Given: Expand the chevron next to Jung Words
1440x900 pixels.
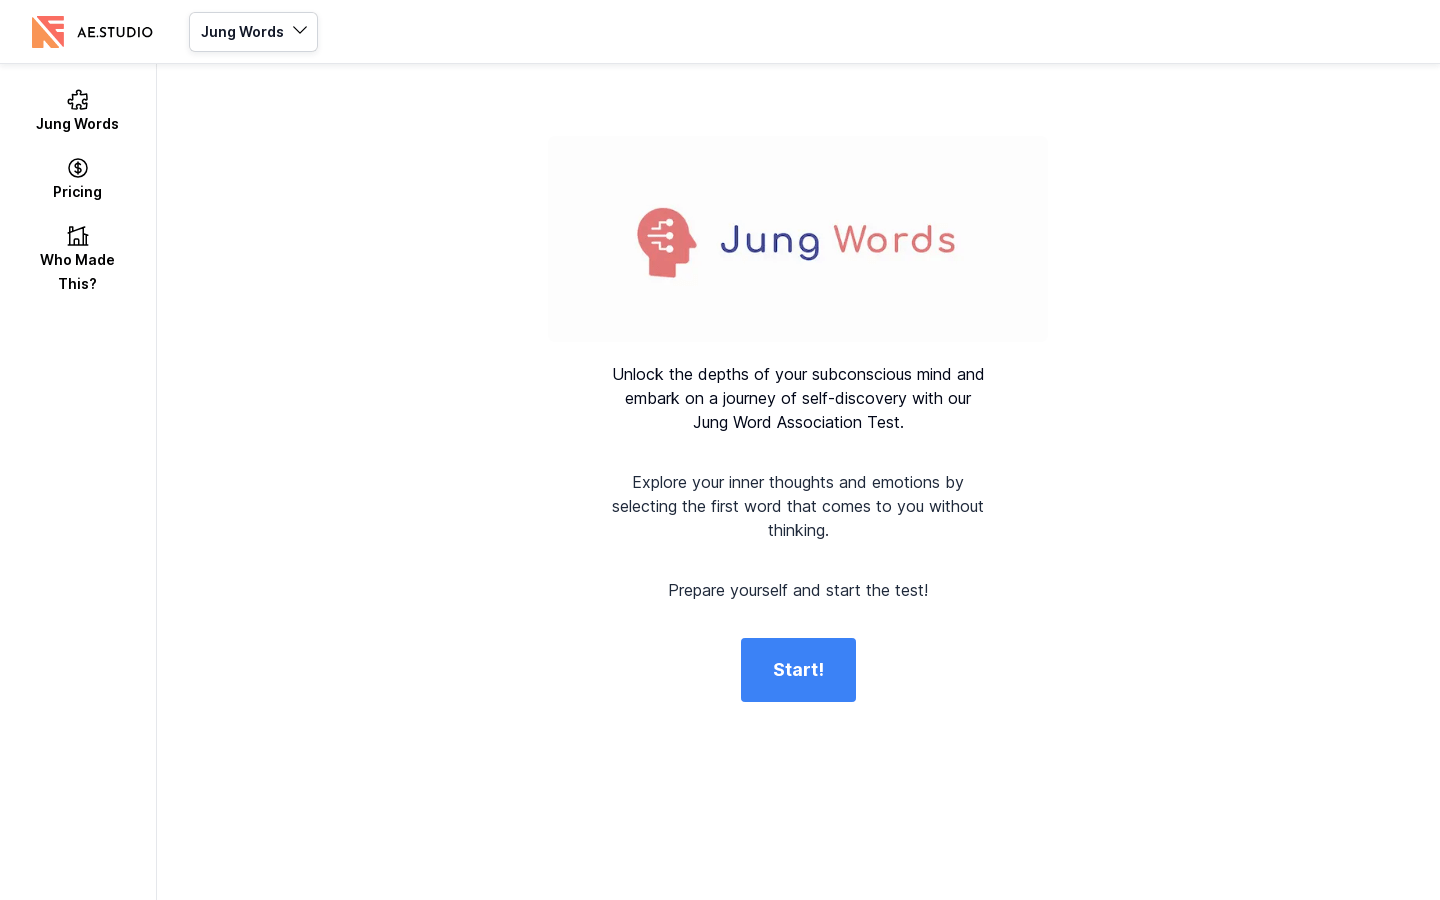Looking at the screenshot, I should [x=300, y=31].
